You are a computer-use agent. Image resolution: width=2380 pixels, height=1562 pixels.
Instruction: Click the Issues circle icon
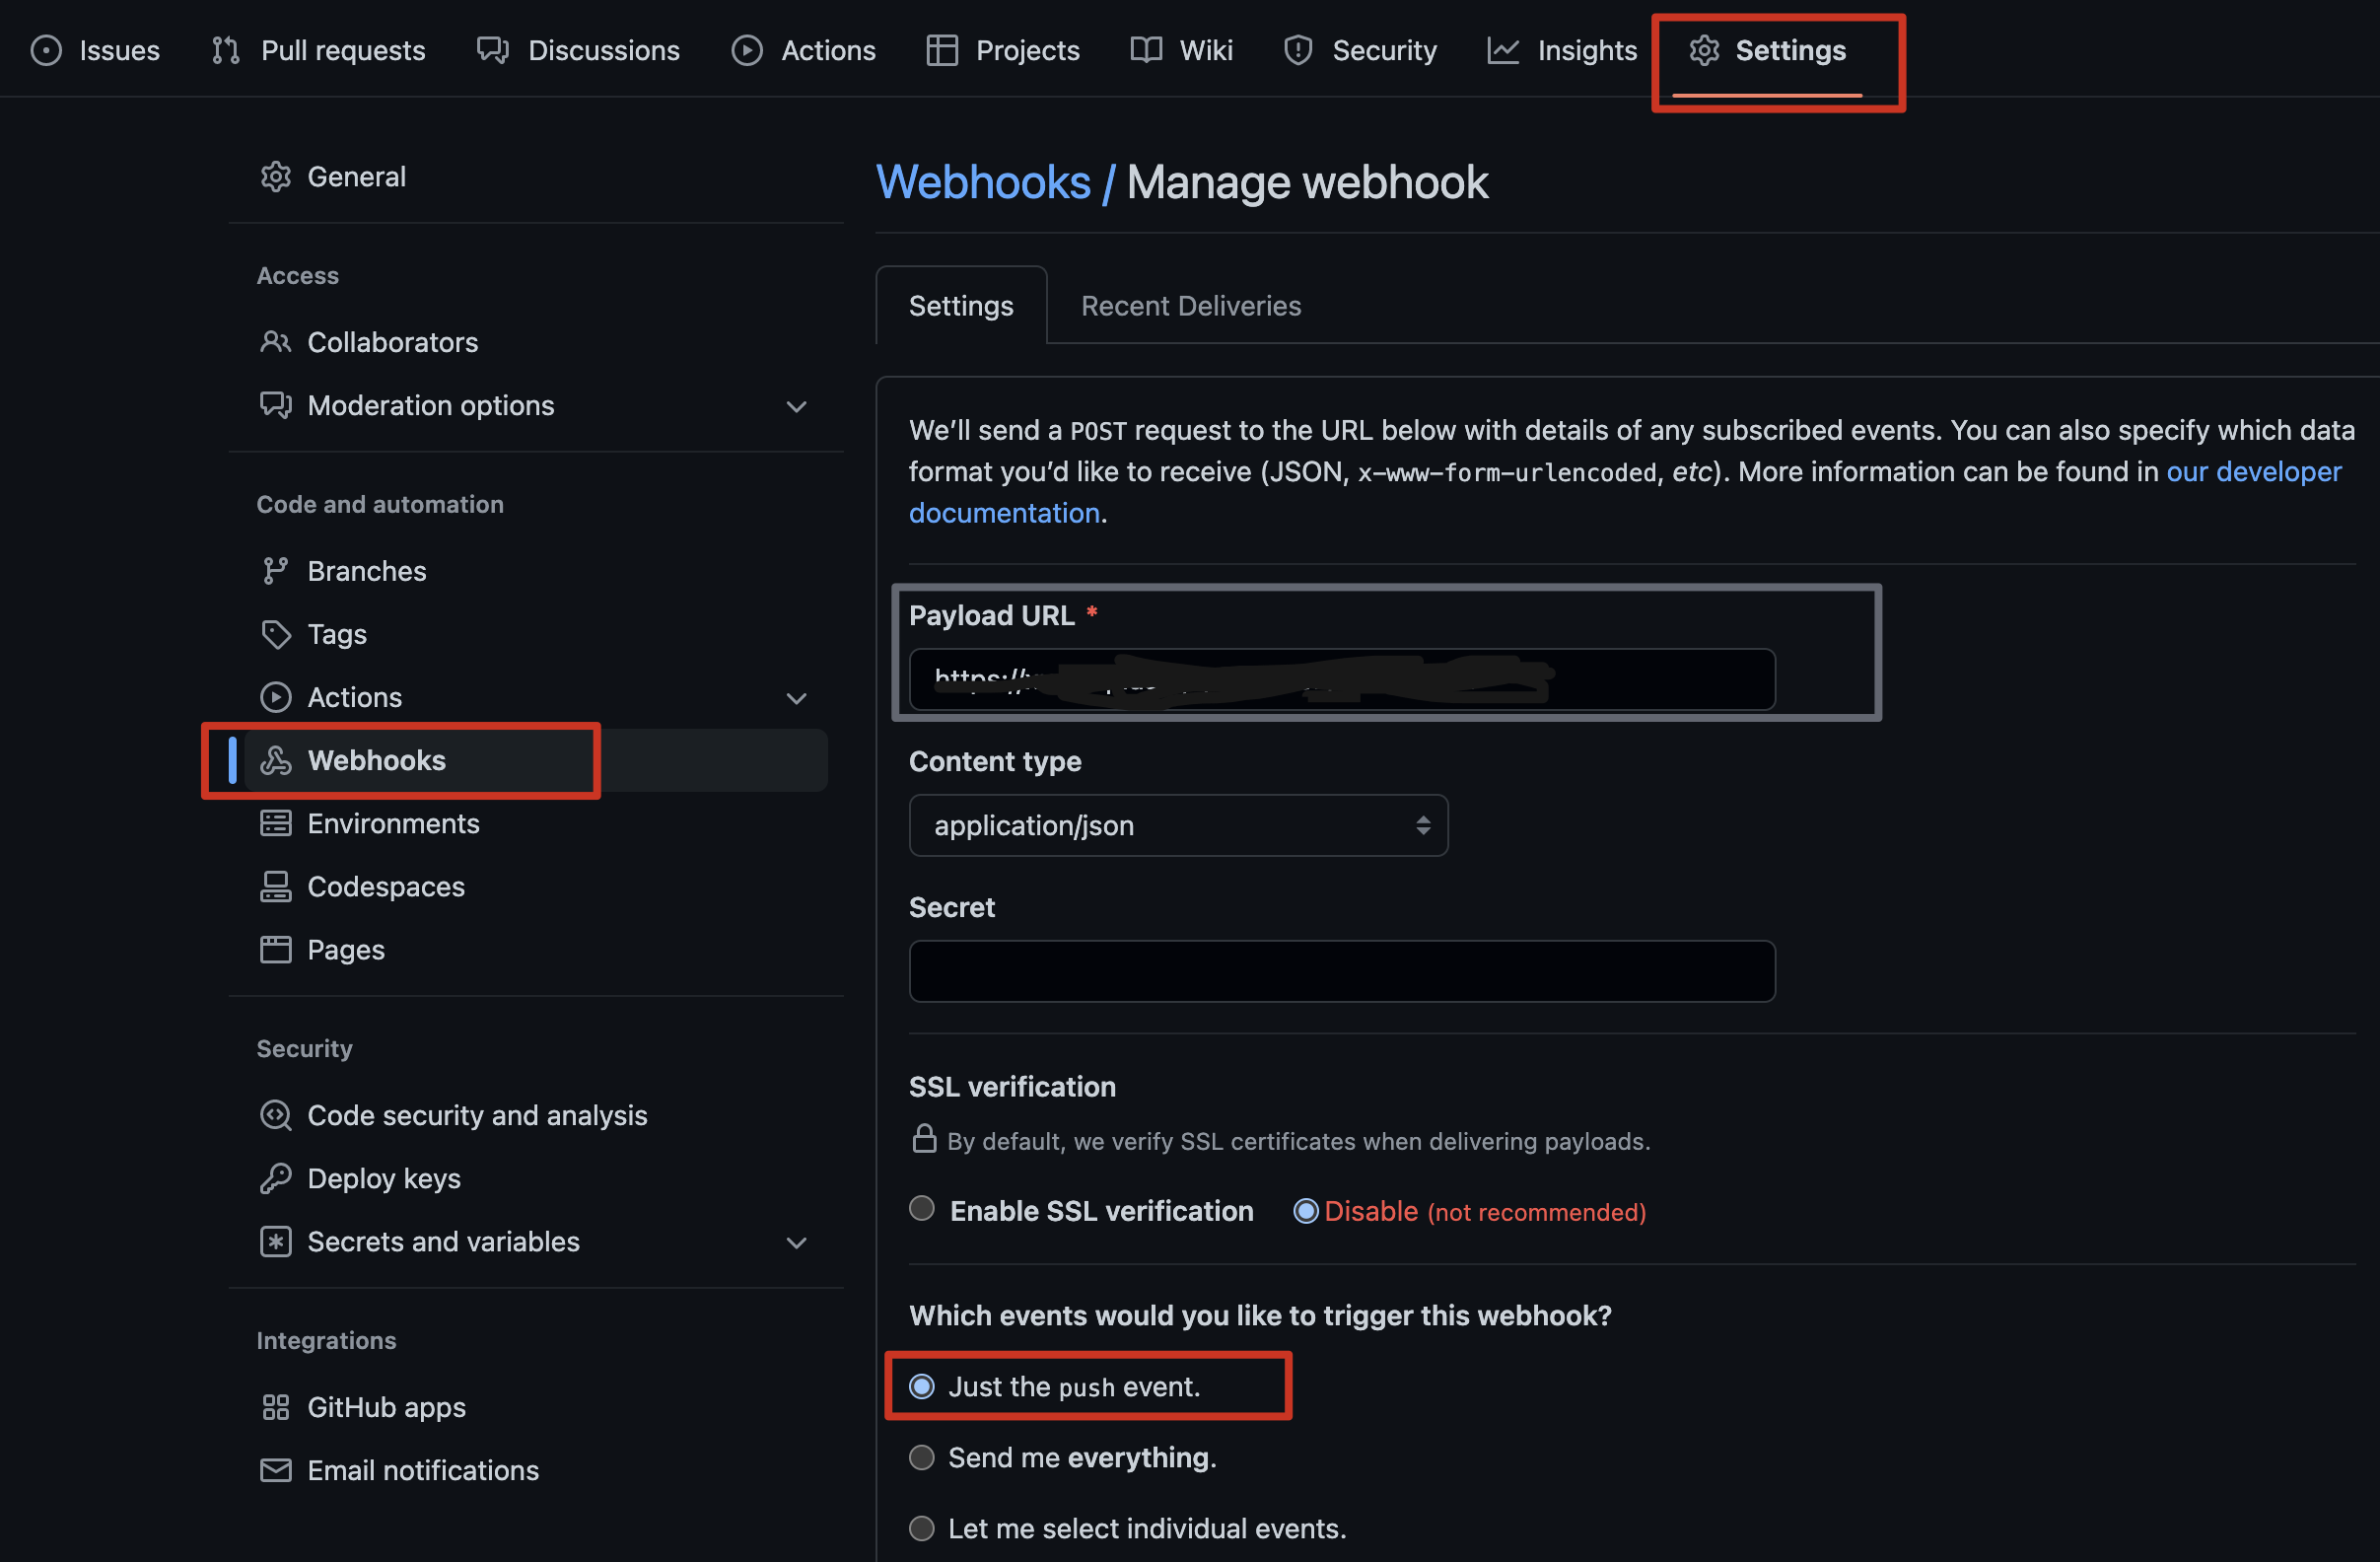(x=46, y=50)
